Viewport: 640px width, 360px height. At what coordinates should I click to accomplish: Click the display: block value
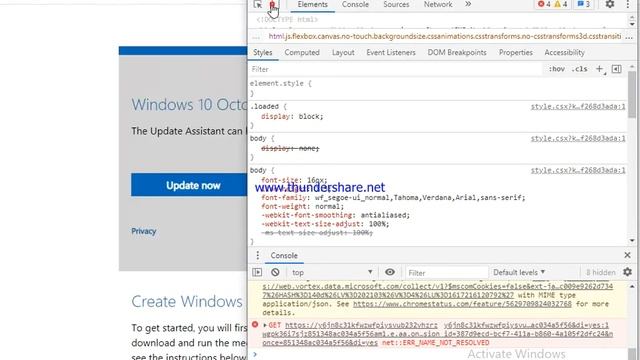click(x=309, y=116)
